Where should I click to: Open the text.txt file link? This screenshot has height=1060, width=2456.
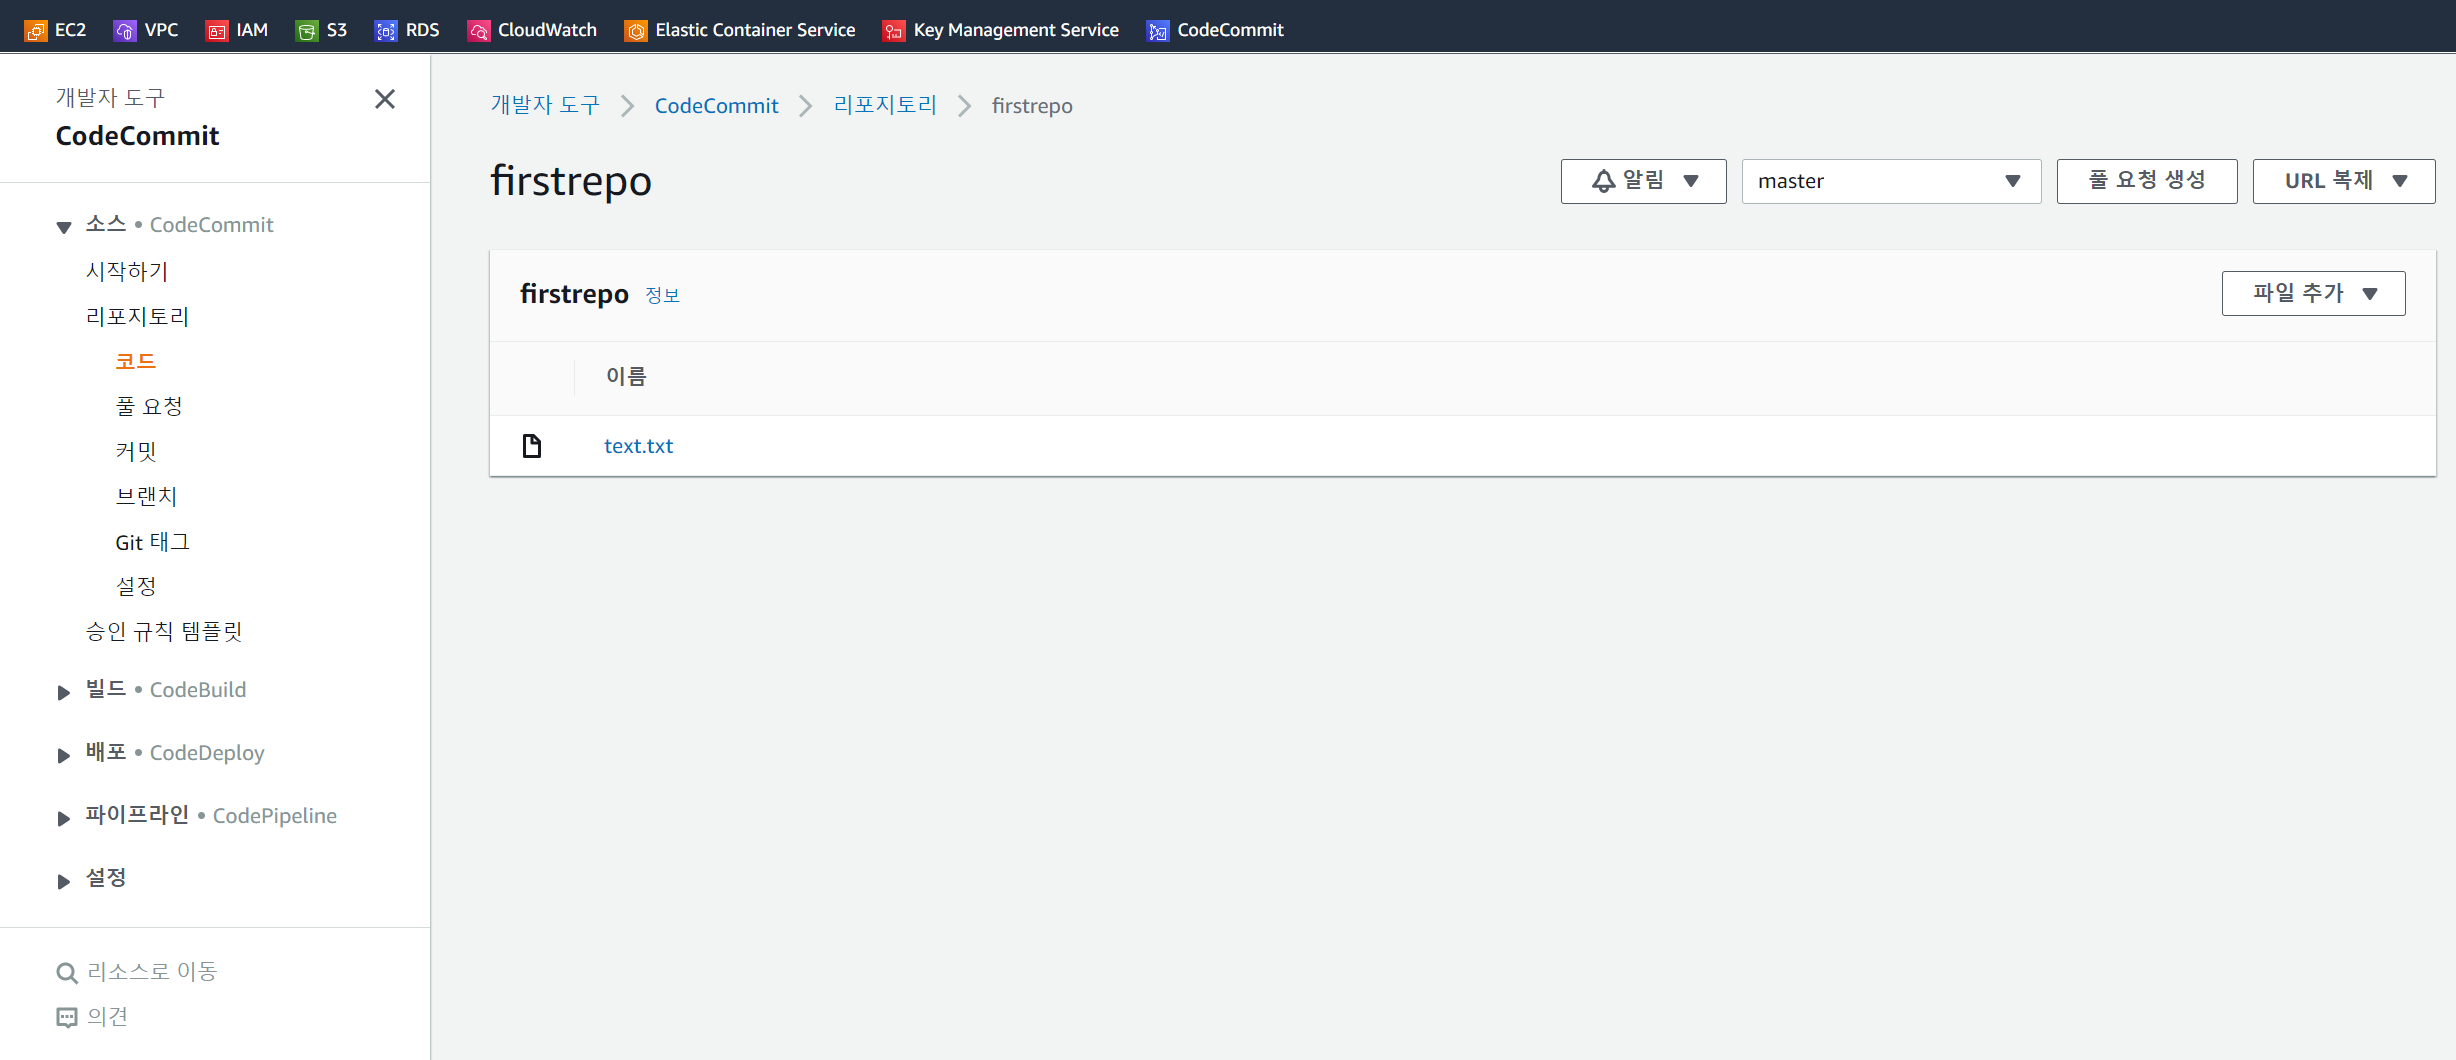coord(638,446)
